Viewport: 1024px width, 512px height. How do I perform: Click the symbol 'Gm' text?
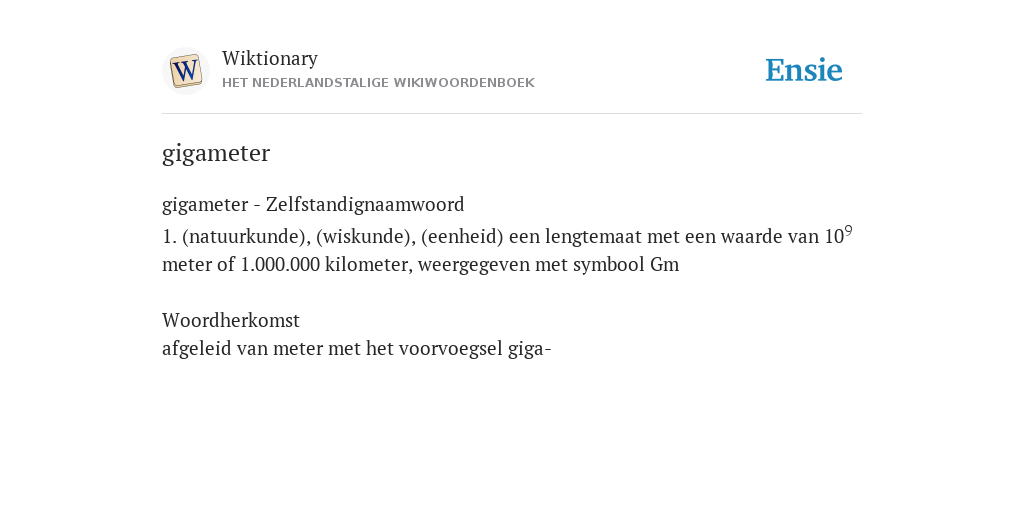[x=665, y=264]
